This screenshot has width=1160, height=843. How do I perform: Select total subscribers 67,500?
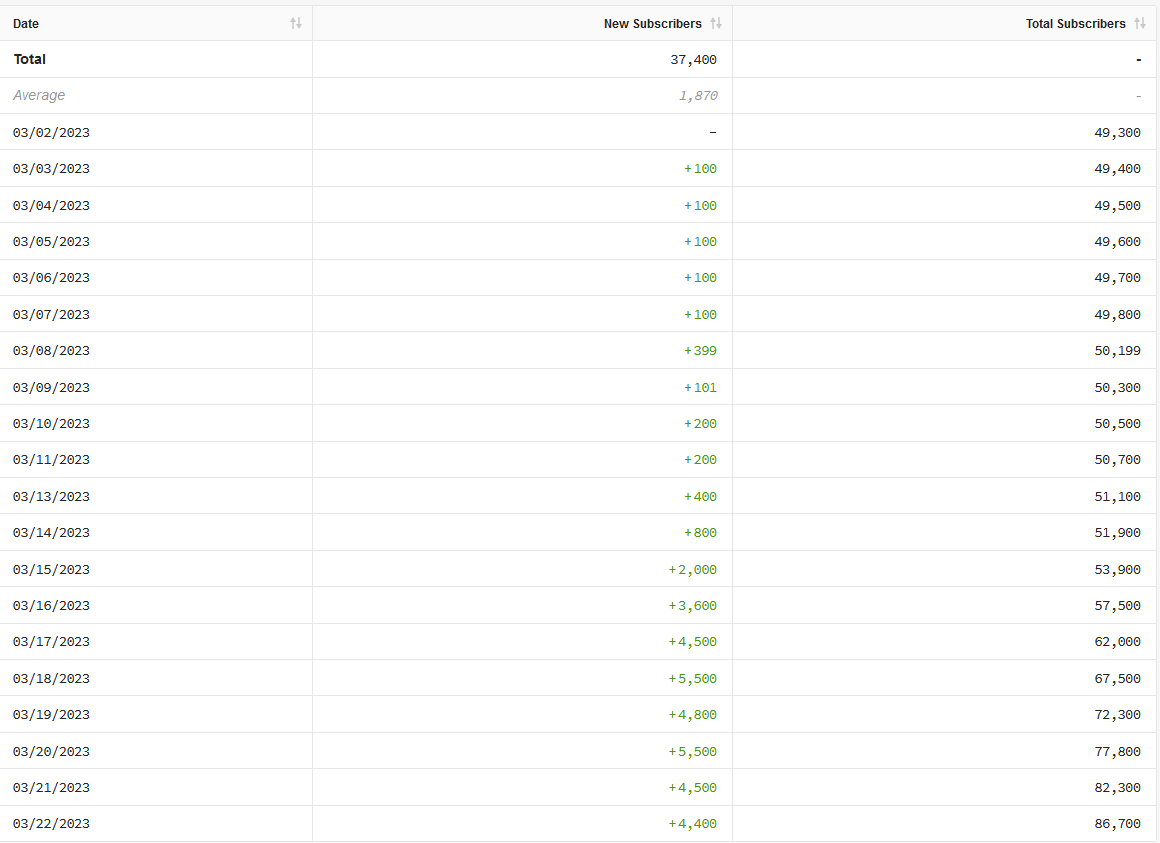click(1117, 679)
